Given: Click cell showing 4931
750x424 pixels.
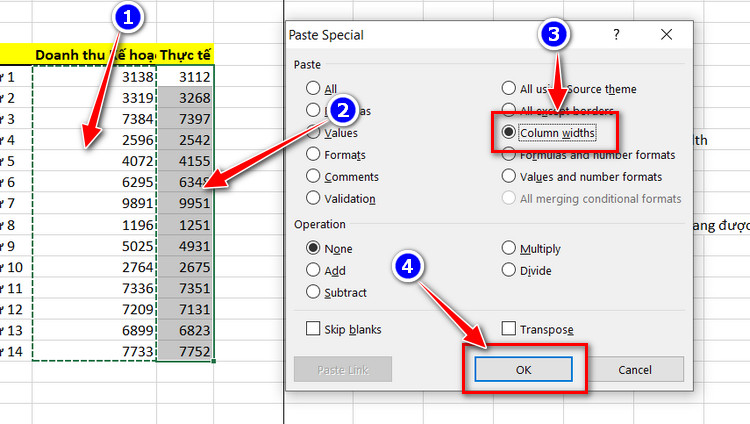Looking at the screenshot, I should [x=185, y=245].
